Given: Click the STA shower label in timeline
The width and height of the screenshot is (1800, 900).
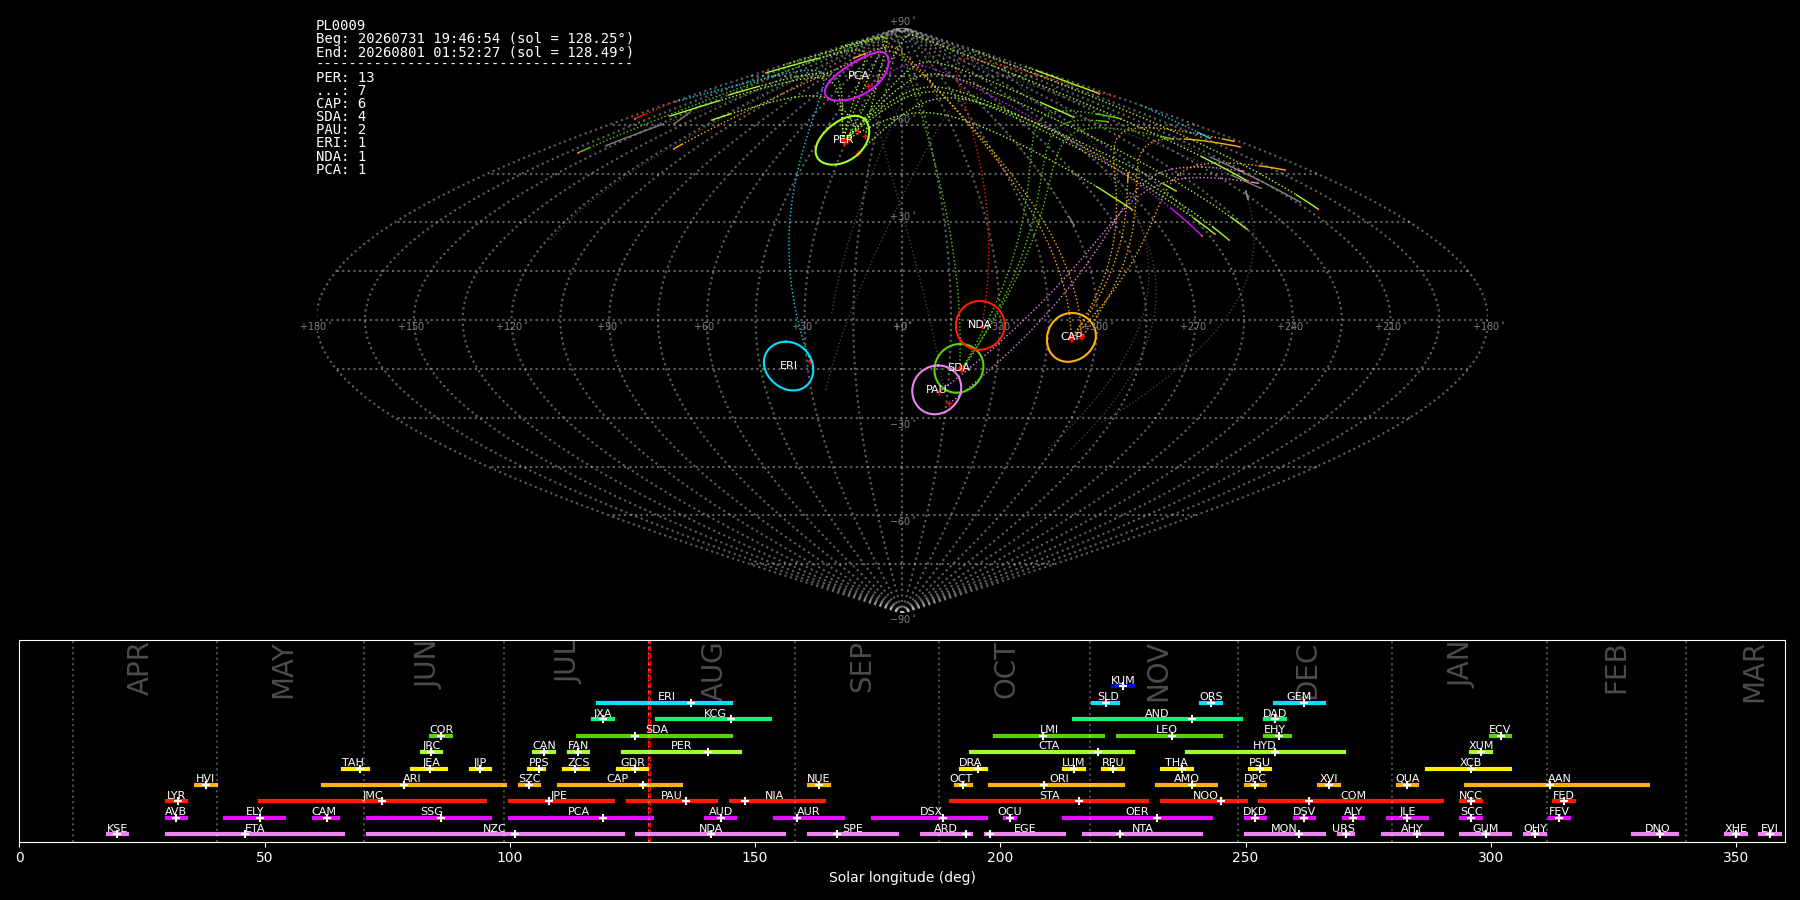Looking at the screenshot, I should (1049, 796).
